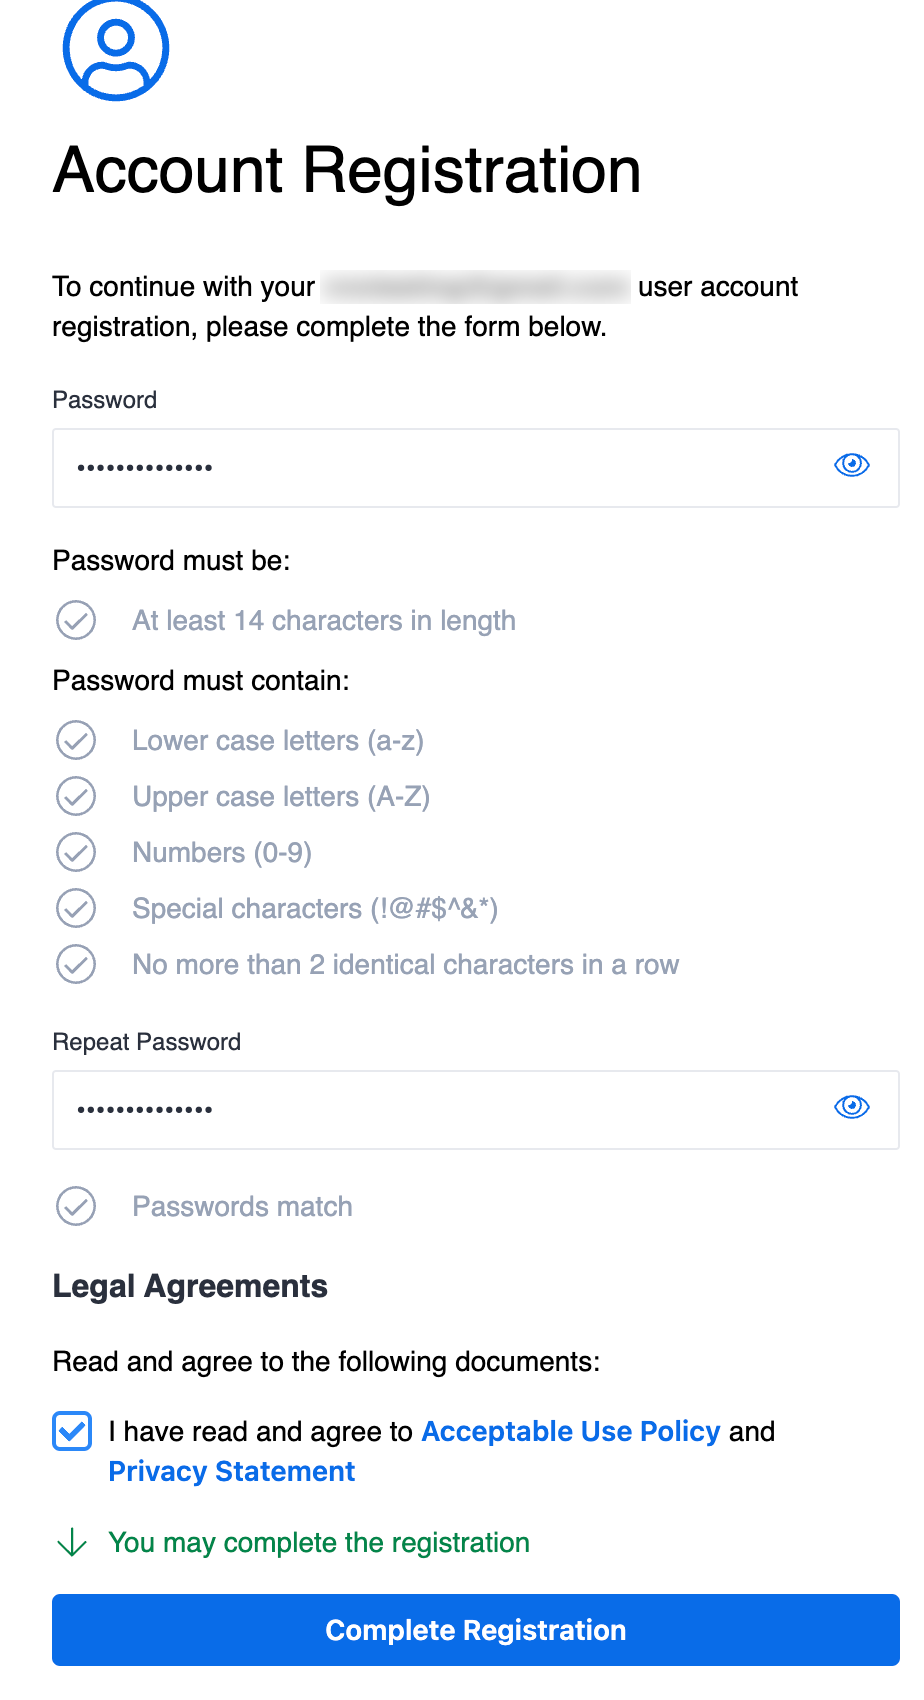Screen dimensions: 924x1700
Task: Click the You may complete the registration text
Action: click(x=319, y=1543)
